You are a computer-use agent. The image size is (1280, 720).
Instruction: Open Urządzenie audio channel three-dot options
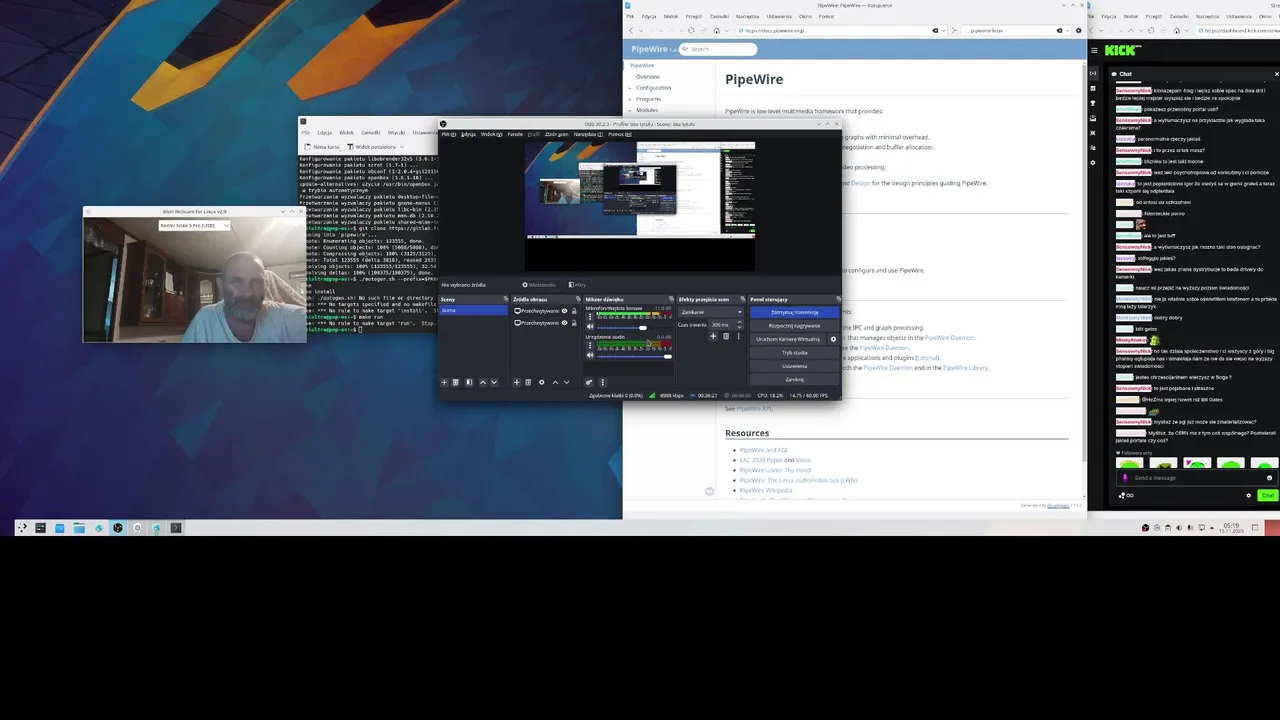pyautogui.click(x=590, y=345)
